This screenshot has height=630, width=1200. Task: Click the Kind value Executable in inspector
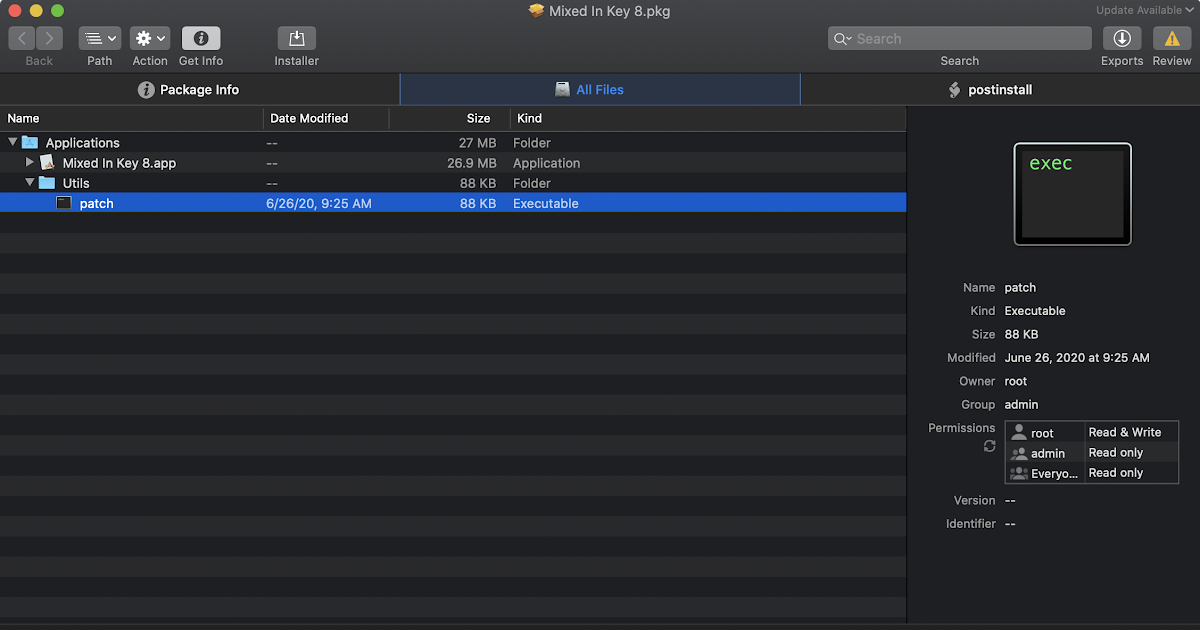pos(1035,311)
